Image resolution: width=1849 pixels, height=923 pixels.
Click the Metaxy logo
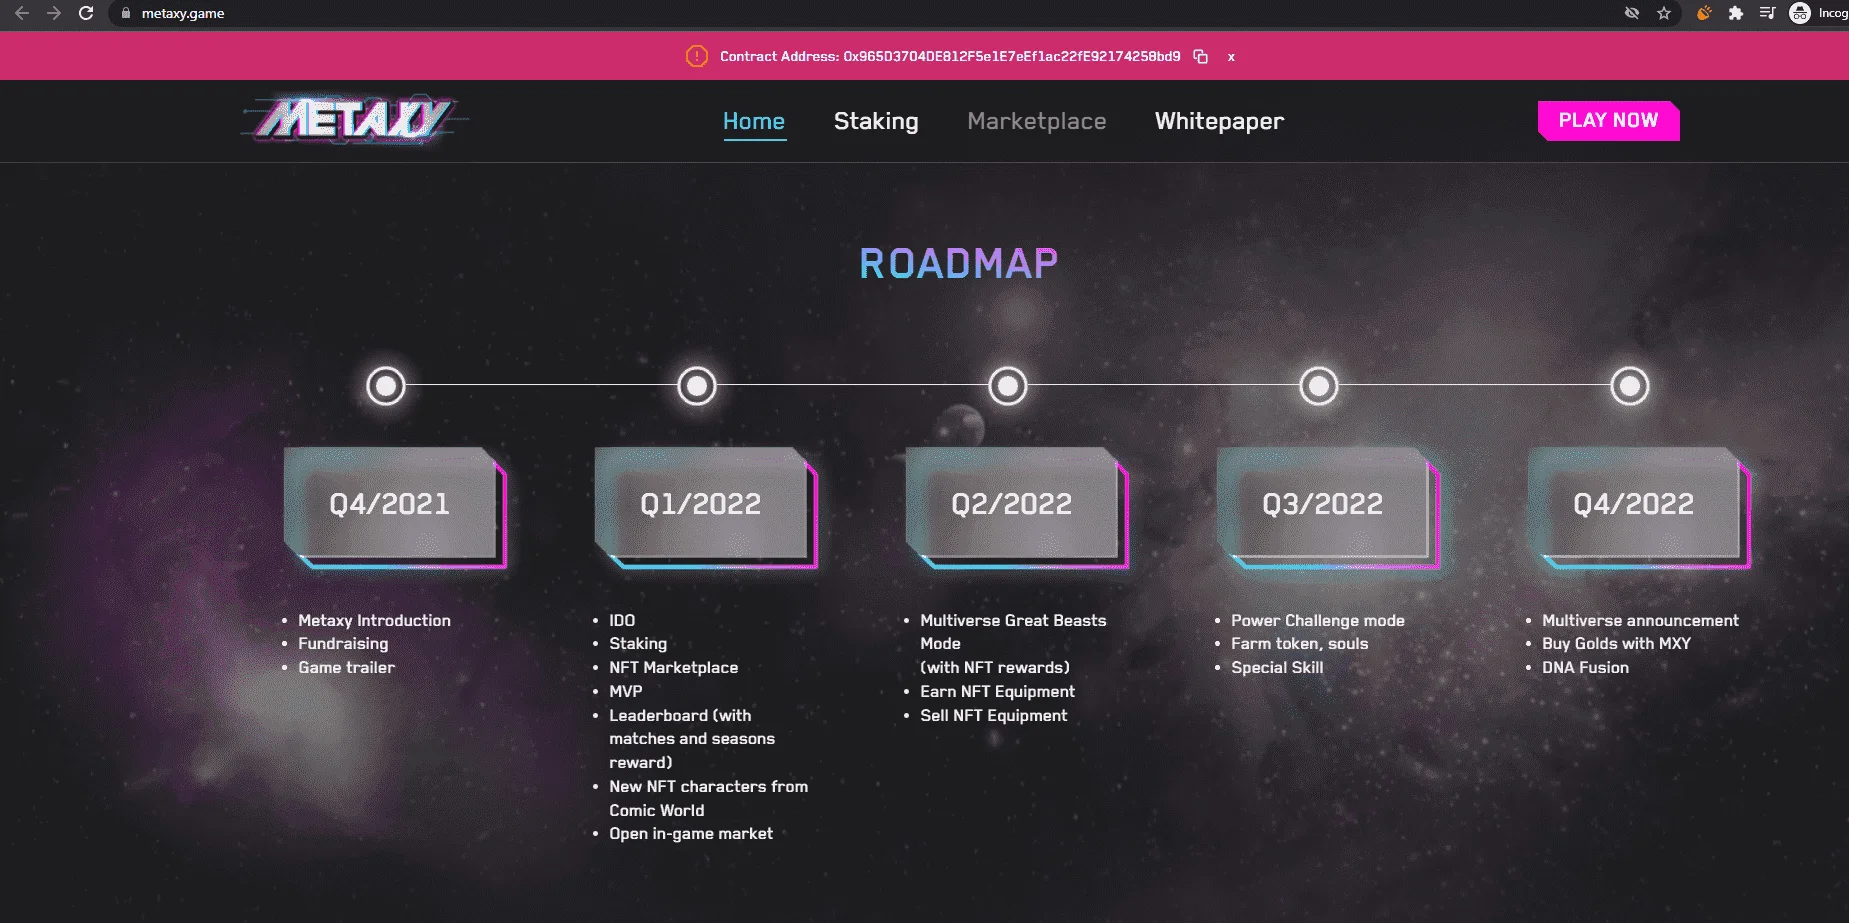tap(355, 121)
